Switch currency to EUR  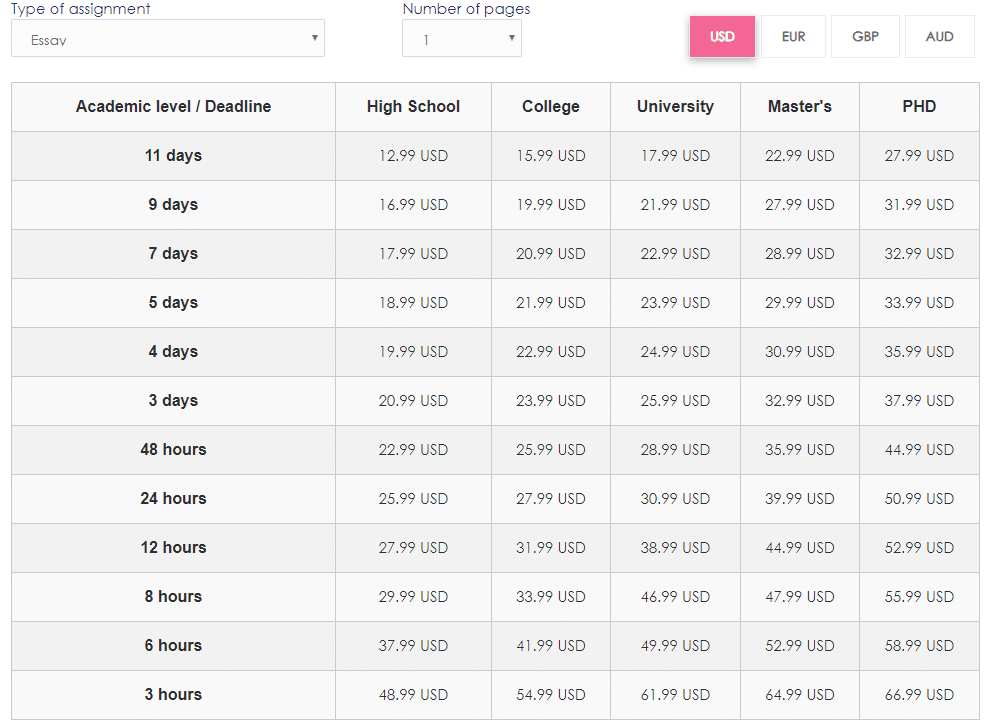(x=794, y=37)
